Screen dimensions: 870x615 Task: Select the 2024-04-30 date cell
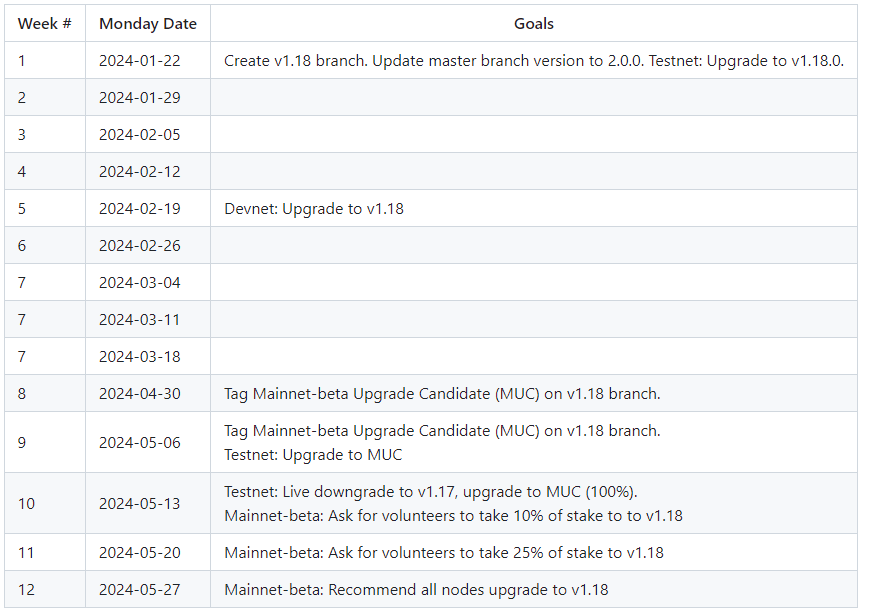click(x=139, y=393)
